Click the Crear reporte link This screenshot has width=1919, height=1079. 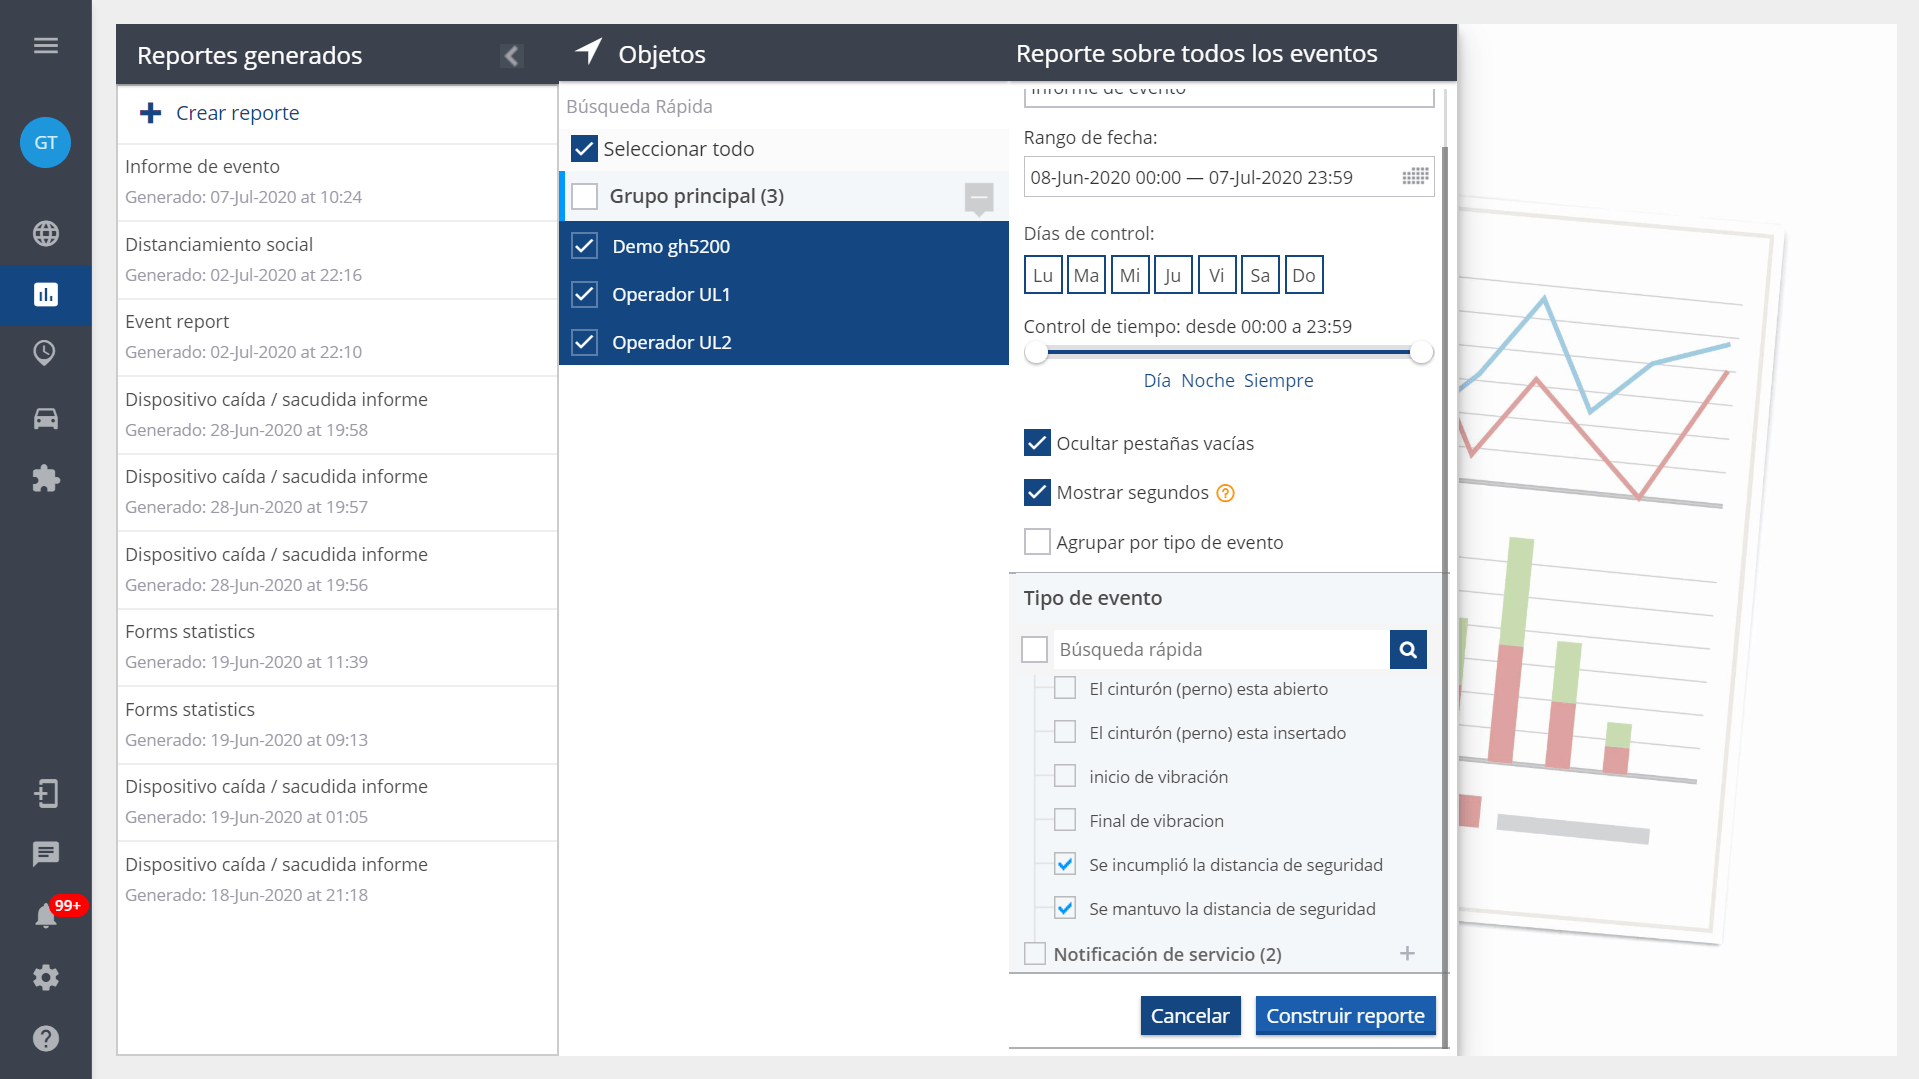coord(238,113)
